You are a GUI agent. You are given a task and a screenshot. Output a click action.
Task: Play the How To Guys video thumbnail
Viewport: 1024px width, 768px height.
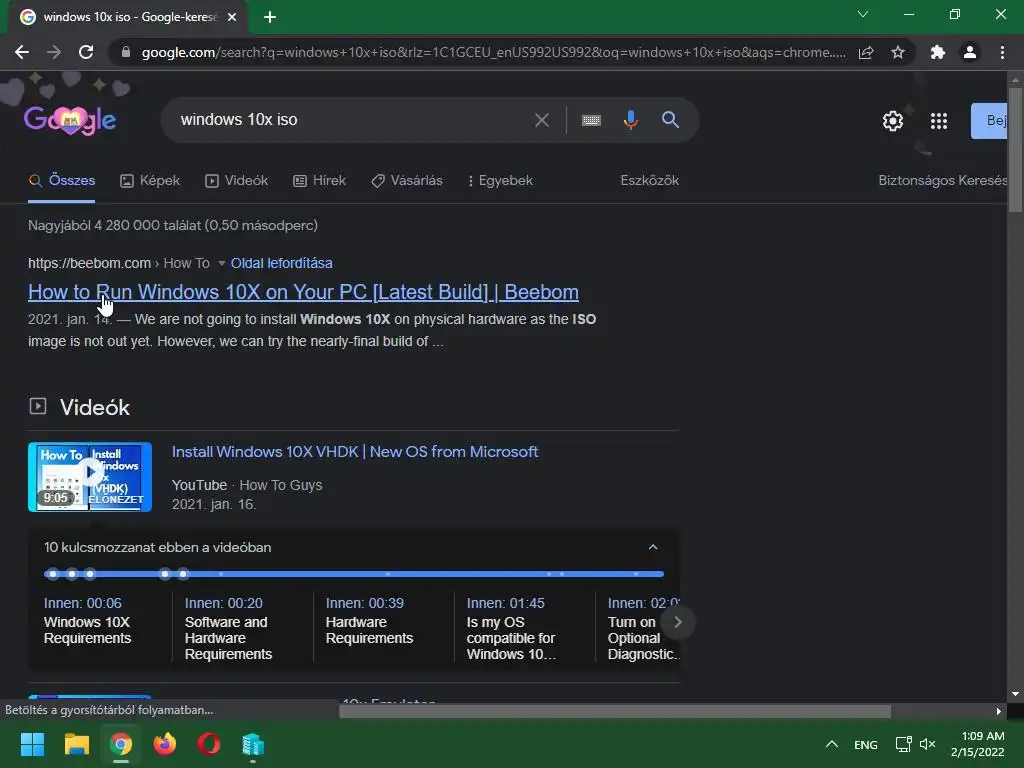(x=90, y=477)
